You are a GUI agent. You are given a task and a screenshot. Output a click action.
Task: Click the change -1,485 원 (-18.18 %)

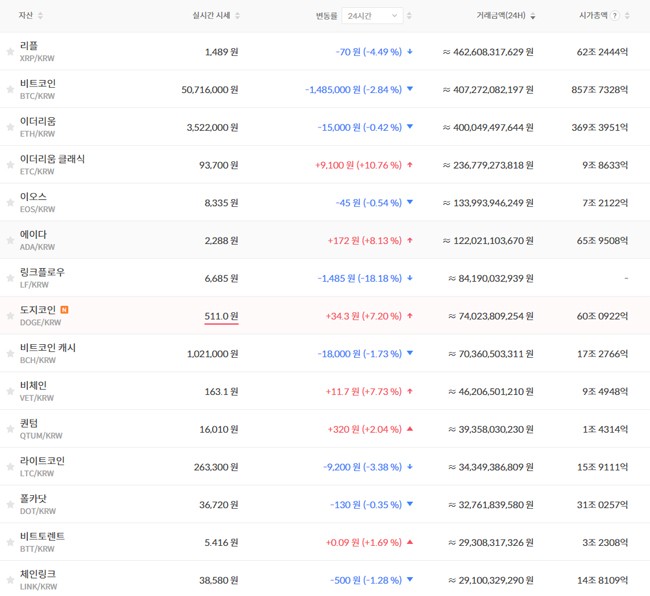[360, 278]
